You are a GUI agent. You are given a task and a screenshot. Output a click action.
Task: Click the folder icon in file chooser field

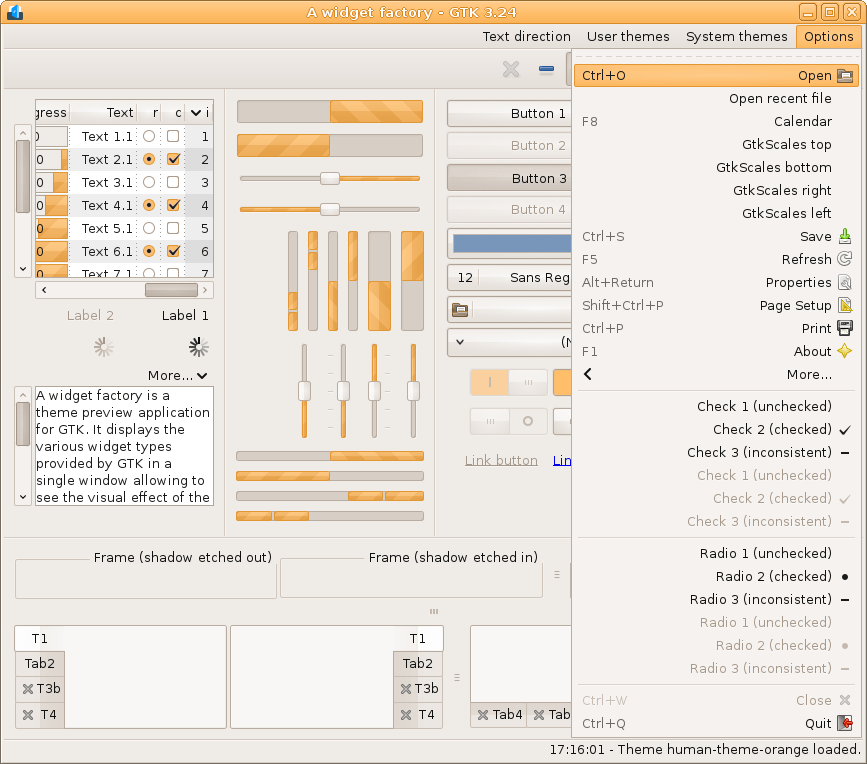460,310
